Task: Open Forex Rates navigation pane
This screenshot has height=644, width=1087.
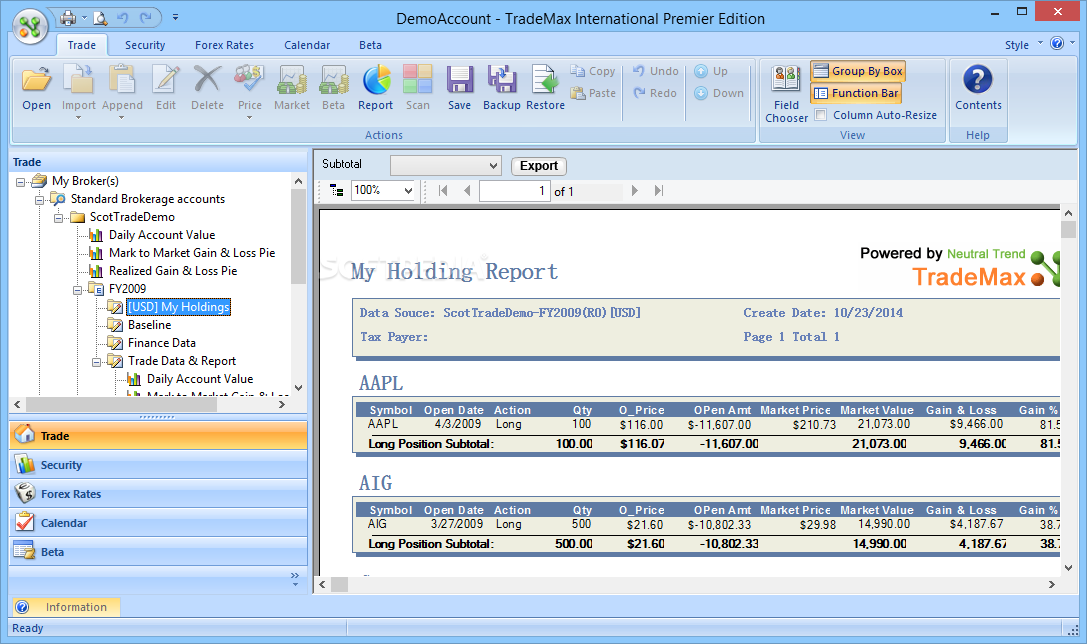Action: point(158,494)
